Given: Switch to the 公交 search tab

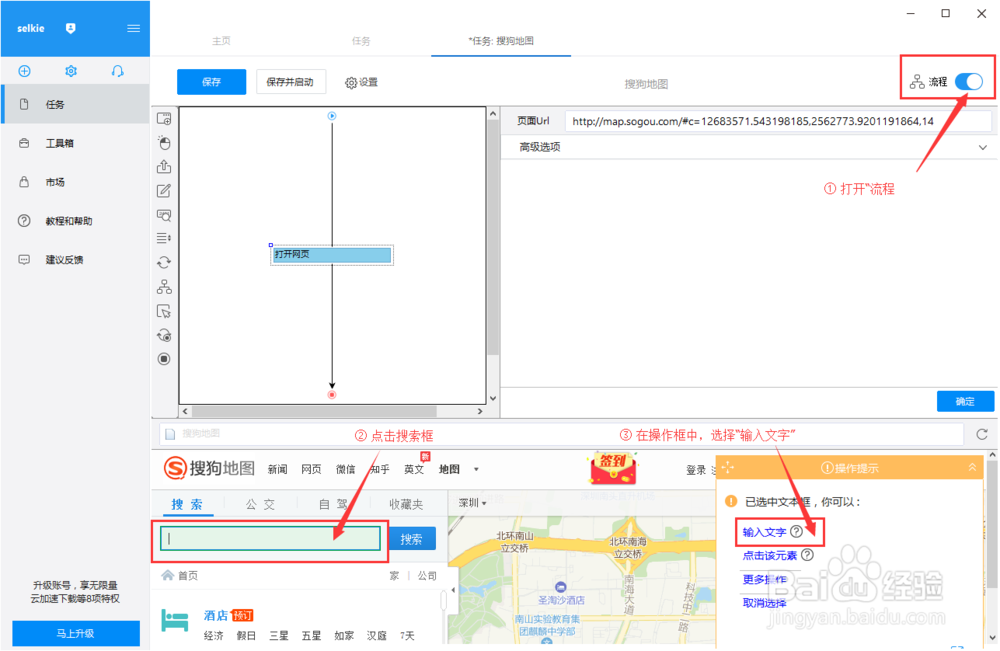Looking at the screenshot, I should pyautogui.click(x=260, y=504).
